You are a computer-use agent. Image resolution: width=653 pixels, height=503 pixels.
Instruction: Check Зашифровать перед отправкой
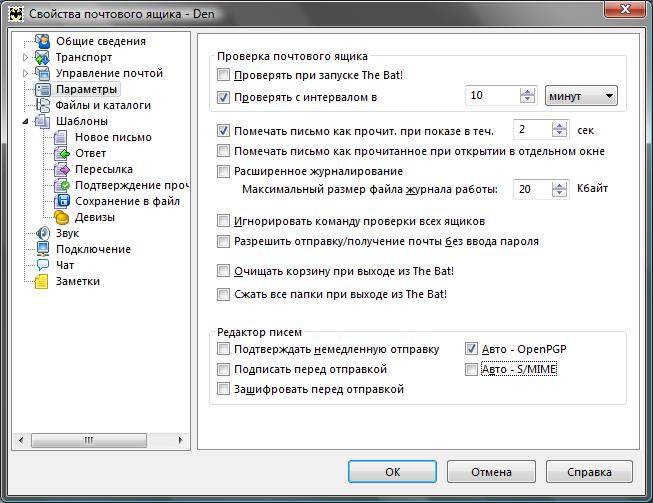(x=223, y=389)
